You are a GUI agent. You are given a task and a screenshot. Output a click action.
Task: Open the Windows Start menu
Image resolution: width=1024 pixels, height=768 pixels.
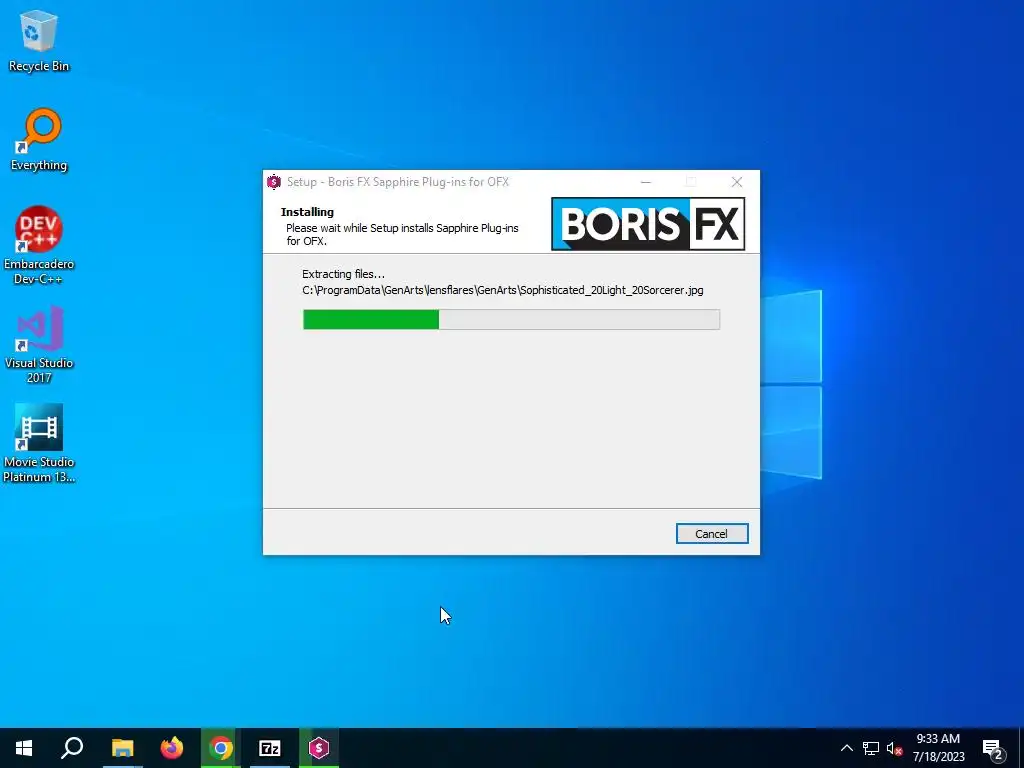24,748
